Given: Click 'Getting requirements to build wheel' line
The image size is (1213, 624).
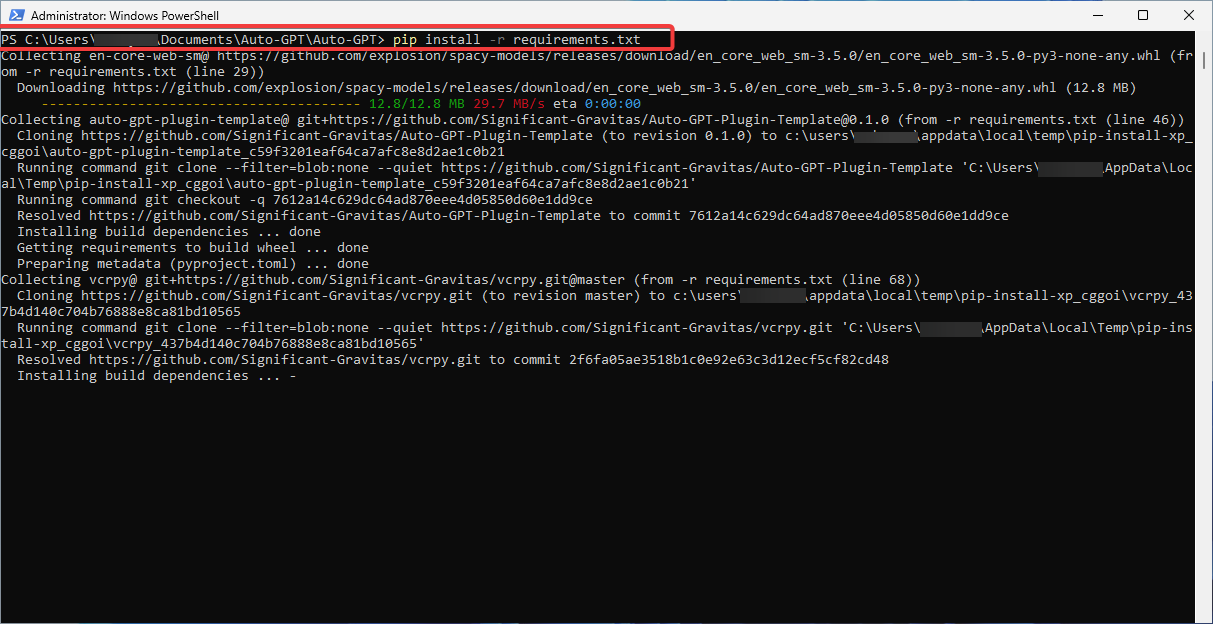Looking at the screenshot, I should tap(193, 248).
